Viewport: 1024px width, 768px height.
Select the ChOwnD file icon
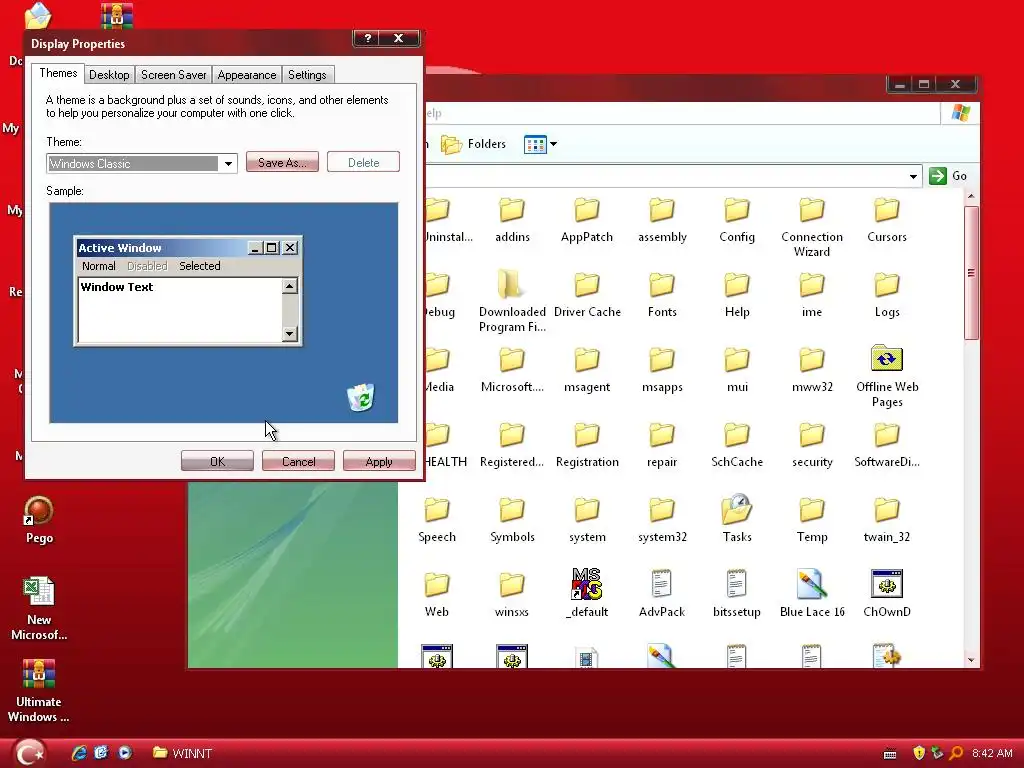point(887,594)
